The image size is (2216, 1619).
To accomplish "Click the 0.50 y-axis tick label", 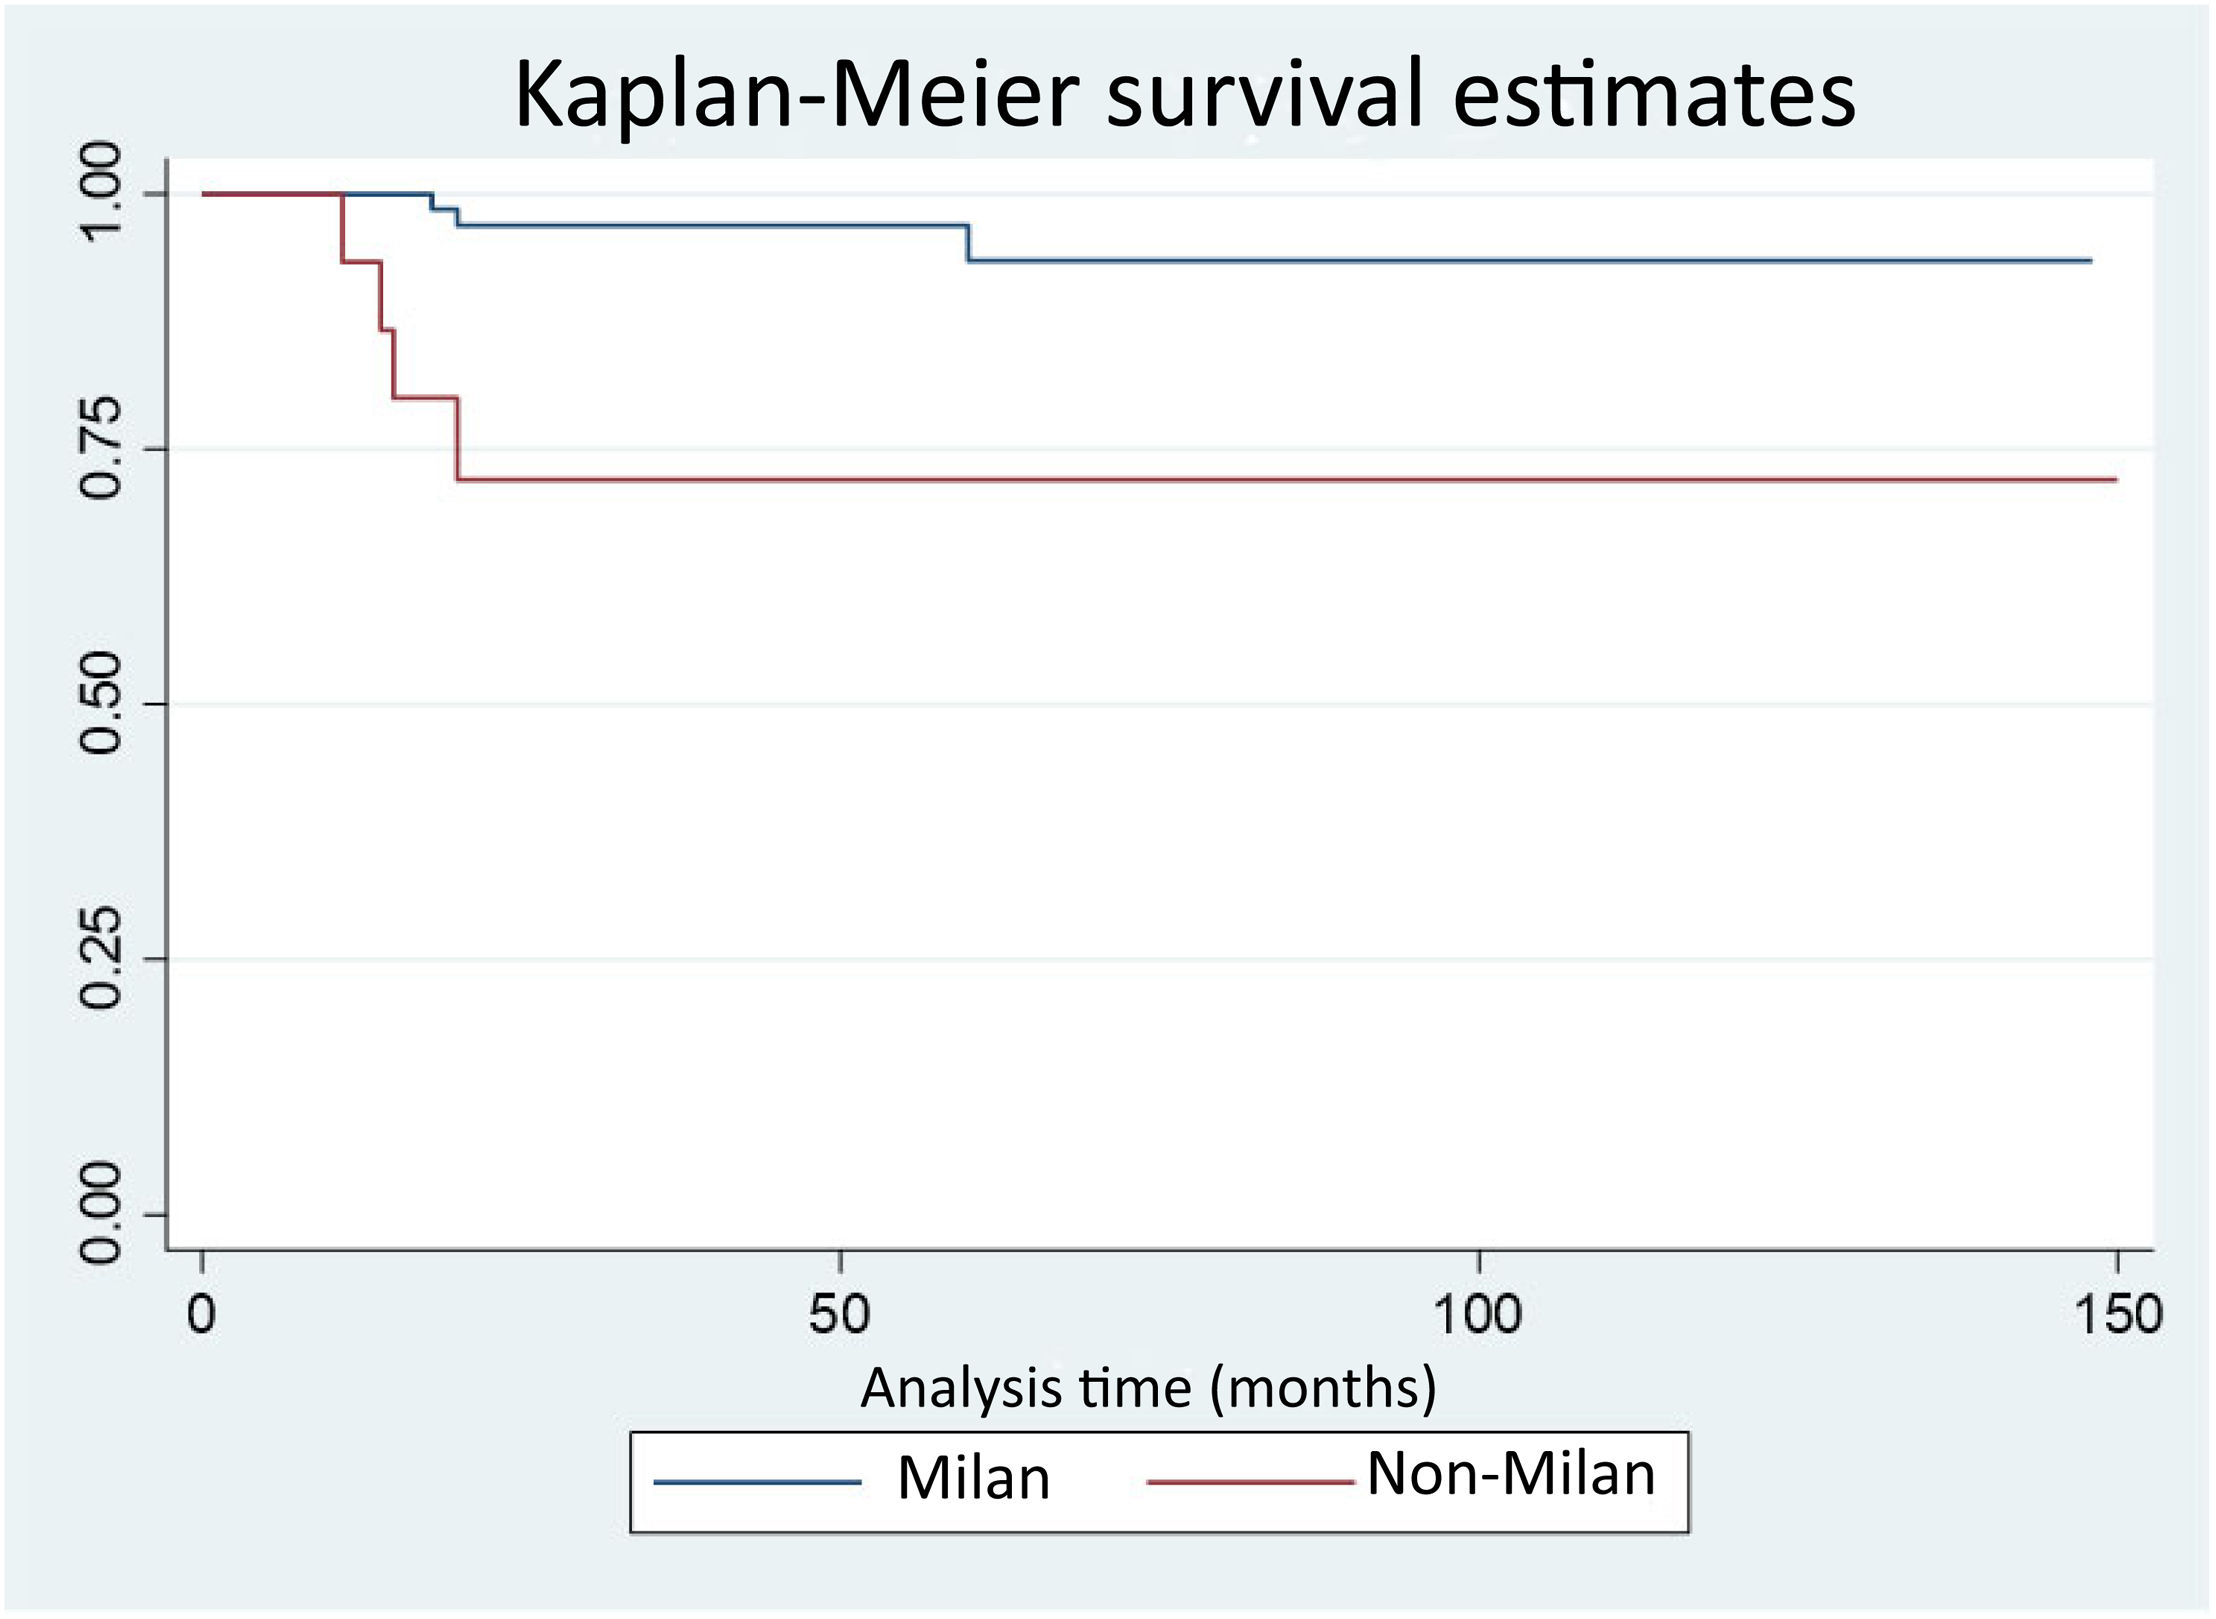I will 101,704.
